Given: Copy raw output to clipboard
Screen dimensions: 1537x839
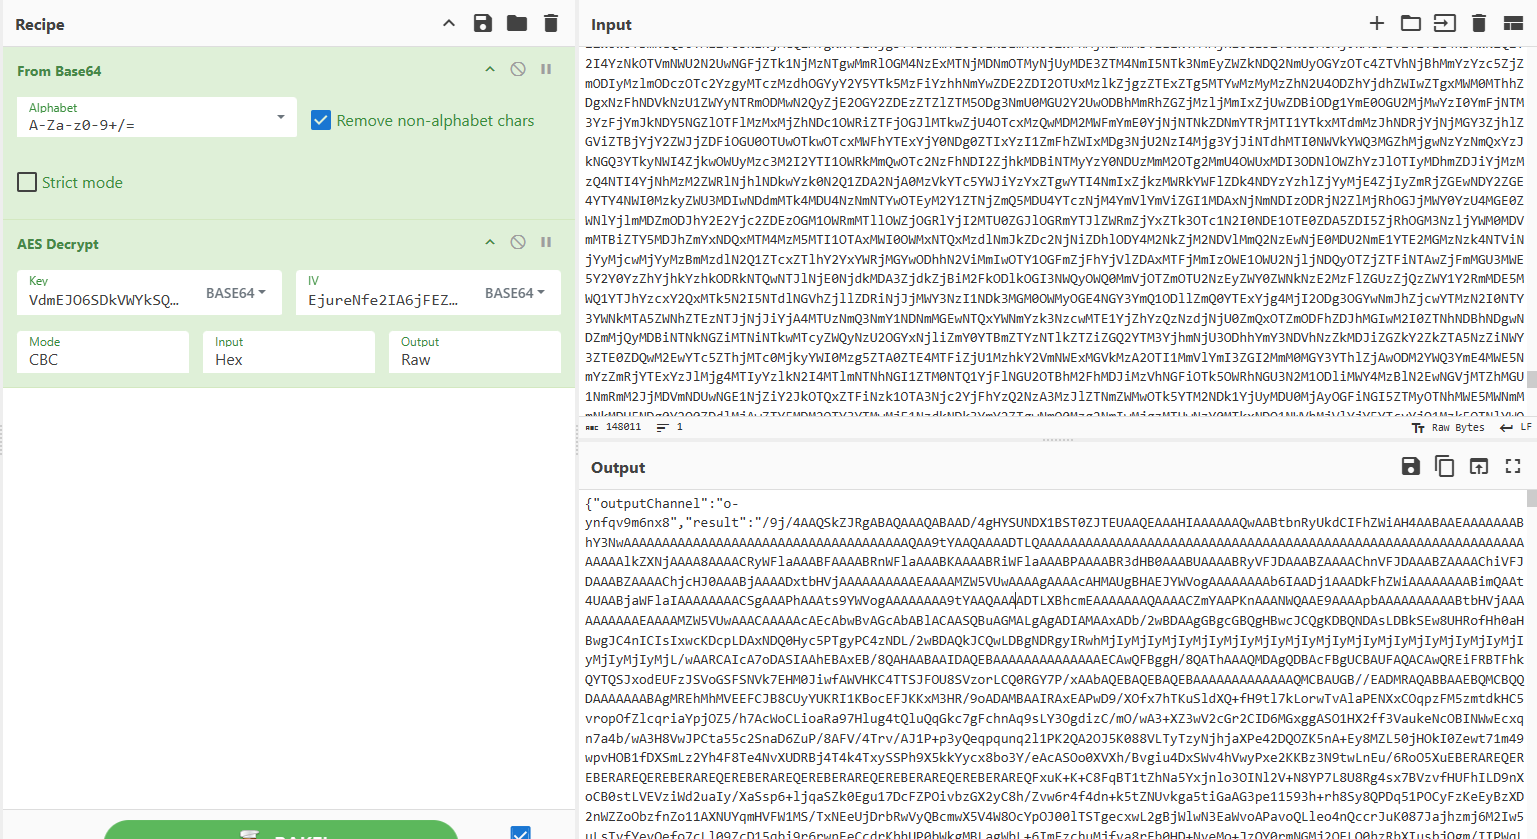Looking at the screenshot, I should [x=1444, y=466].
